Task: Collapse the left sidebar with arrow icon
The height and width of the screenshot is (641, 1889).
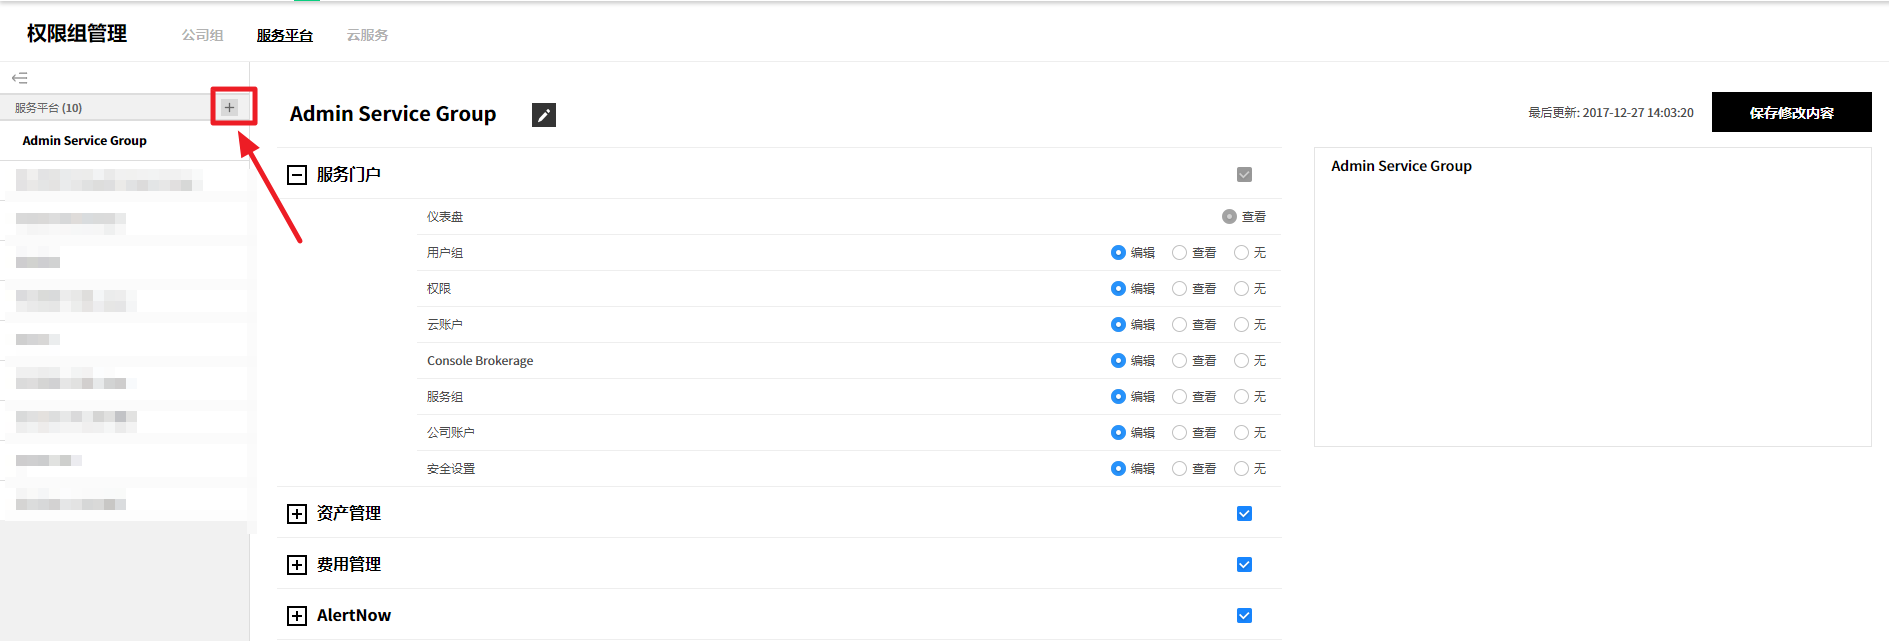Action: tap(19, 78)
